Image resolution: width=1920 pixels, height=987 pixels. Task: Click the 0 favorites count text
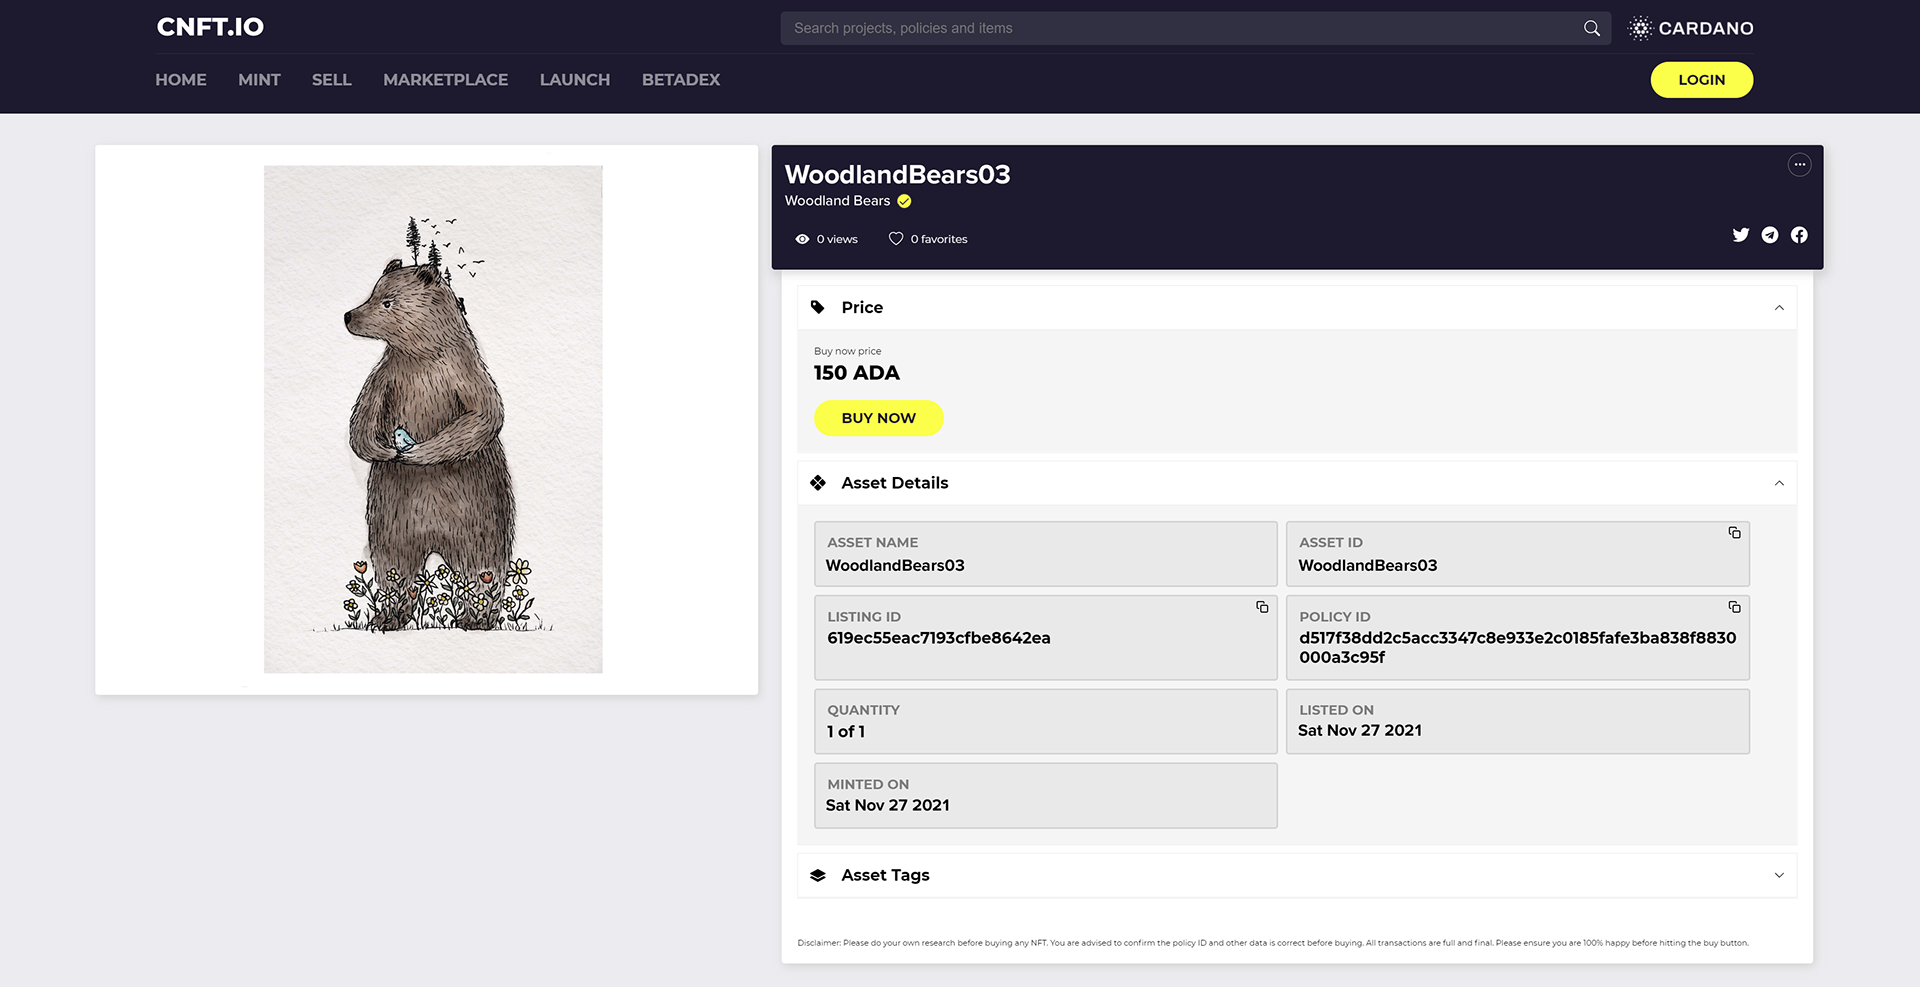[x=939, y=239]
